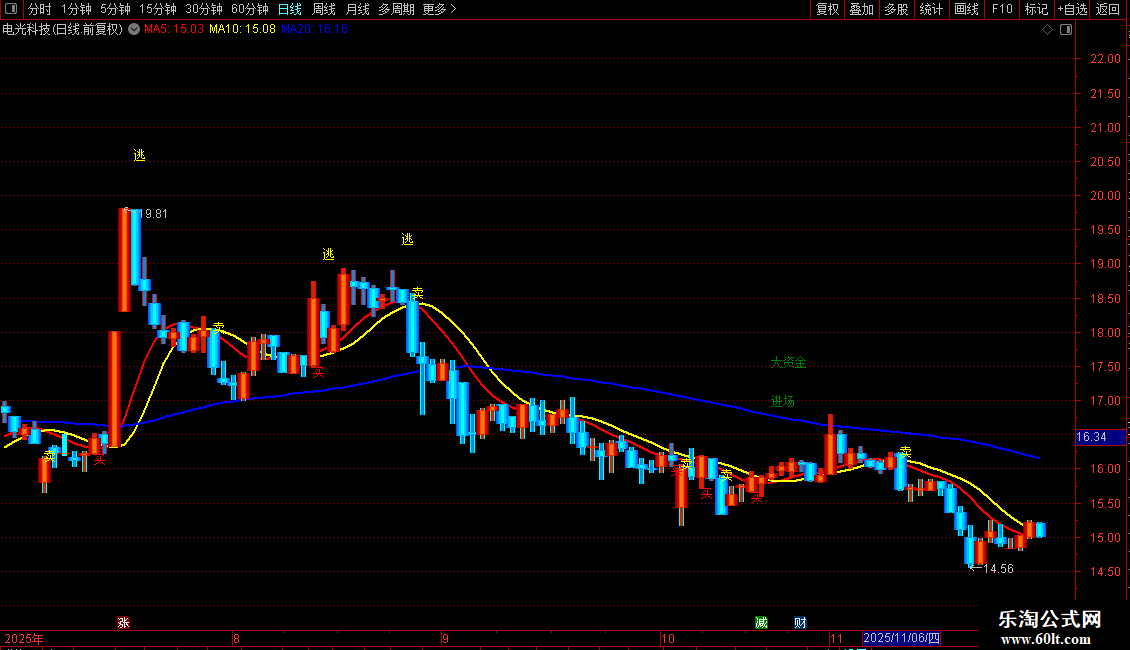This screenshot has height=650, width=1130.
Task: Click the 财 event marker
Action: pos(800,623)
